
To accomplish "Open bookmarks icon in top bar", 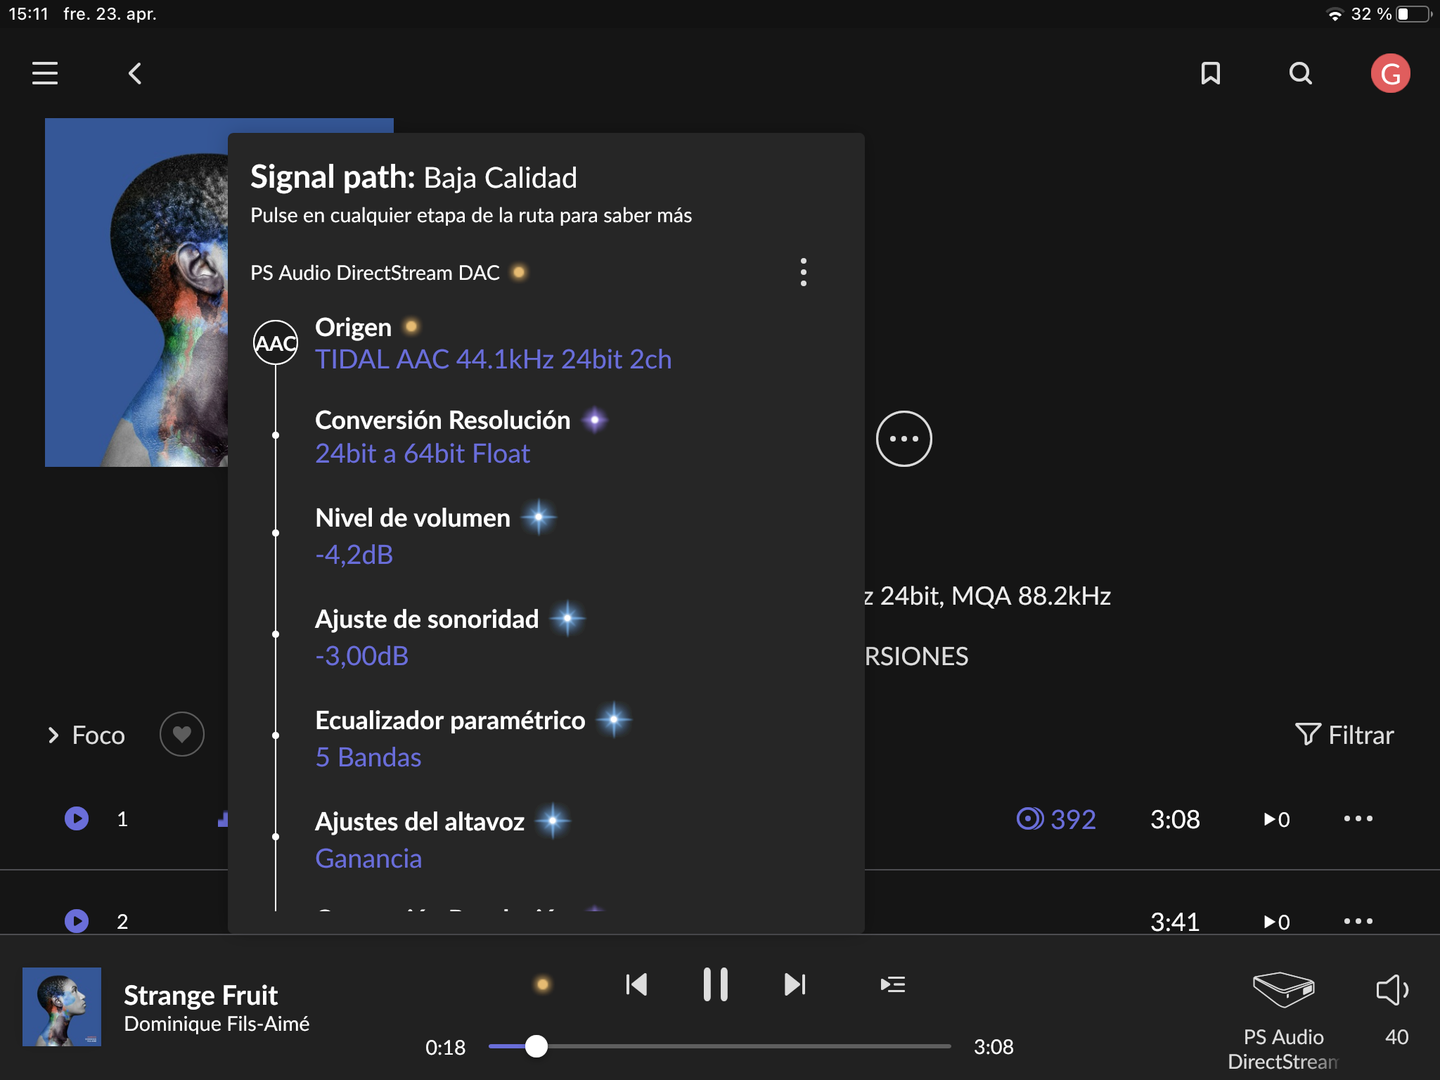I will (x=1210, y=73).
